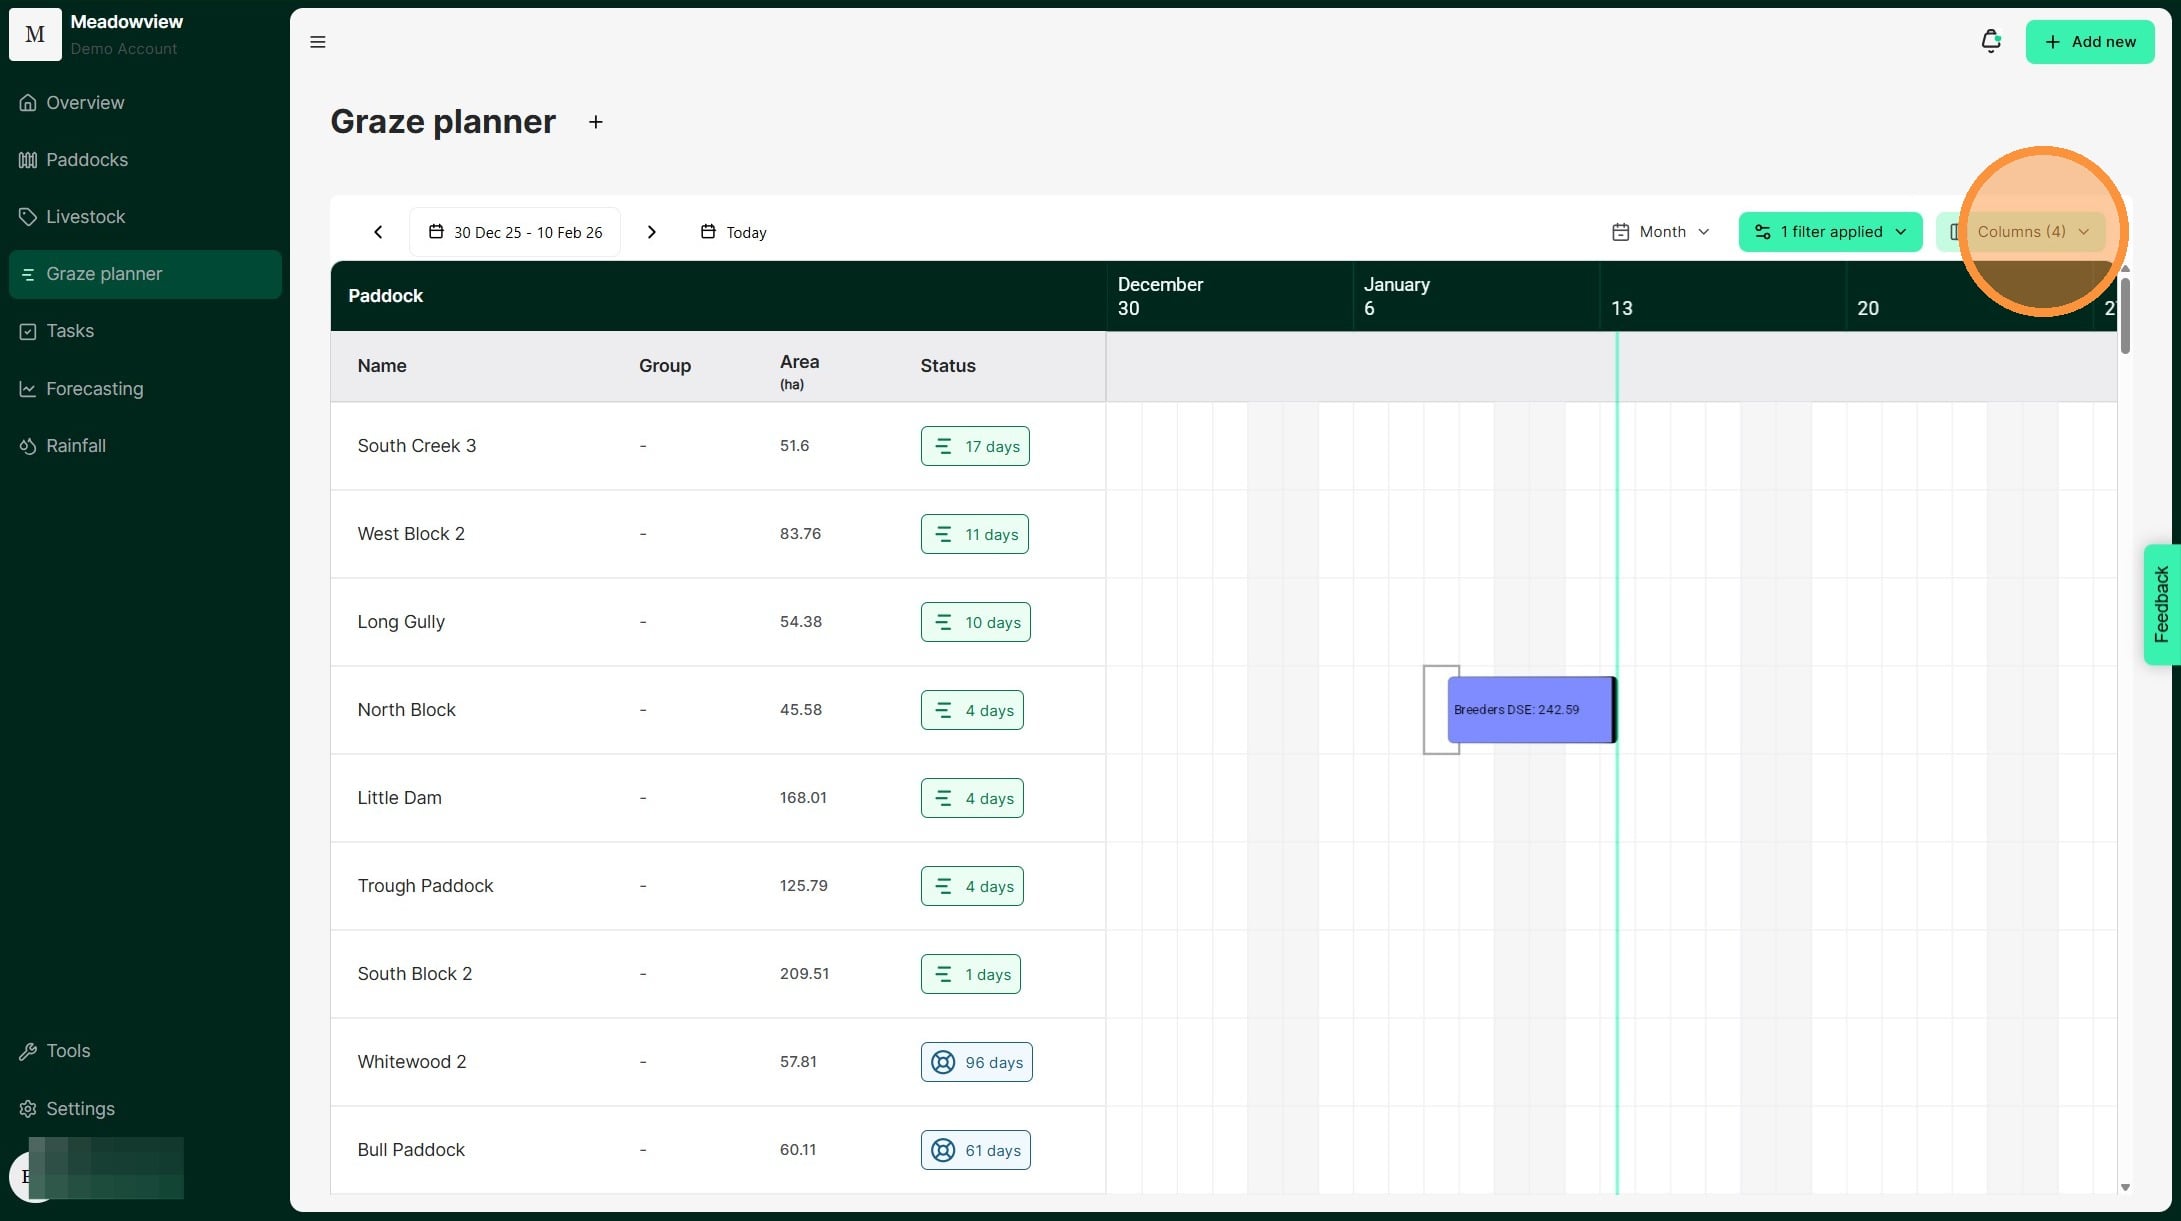Jump to Today in the planner
The width and height of the screenshot is (2181, 1221).
pyautogui.click(x=734, y=232)
